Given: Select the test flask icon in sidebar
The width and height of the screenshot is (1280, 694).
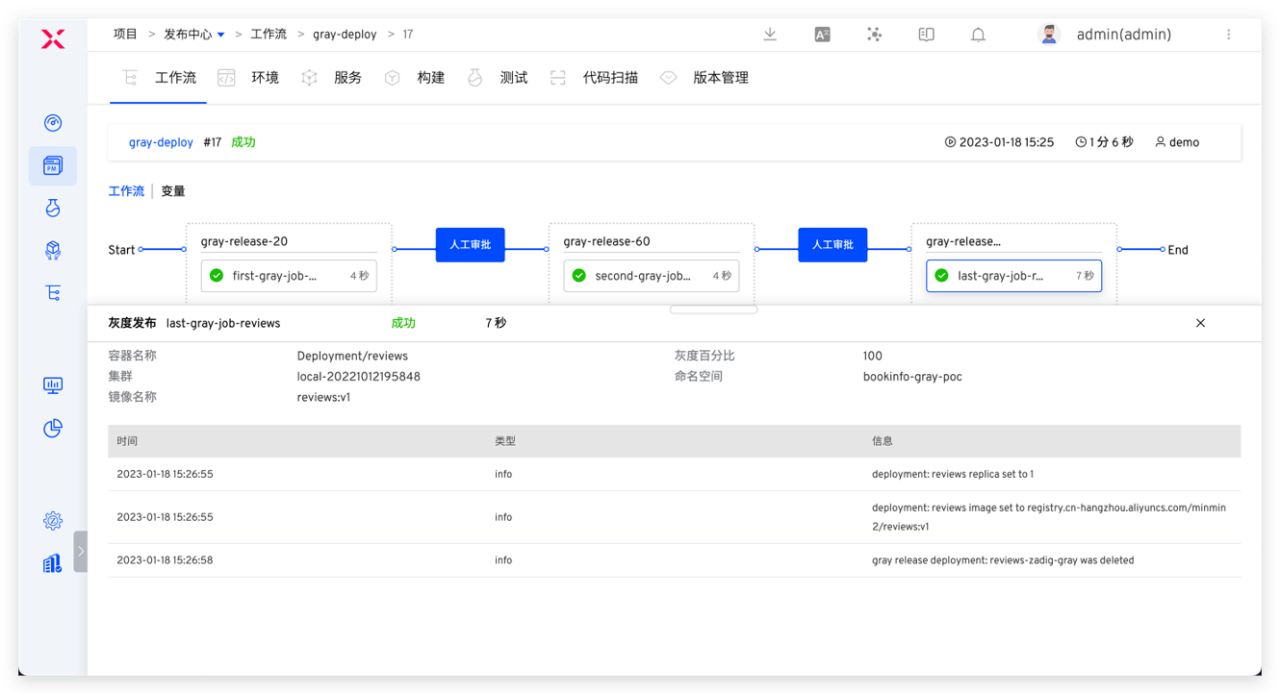Looking at the screenshot, I should point(53,208).
